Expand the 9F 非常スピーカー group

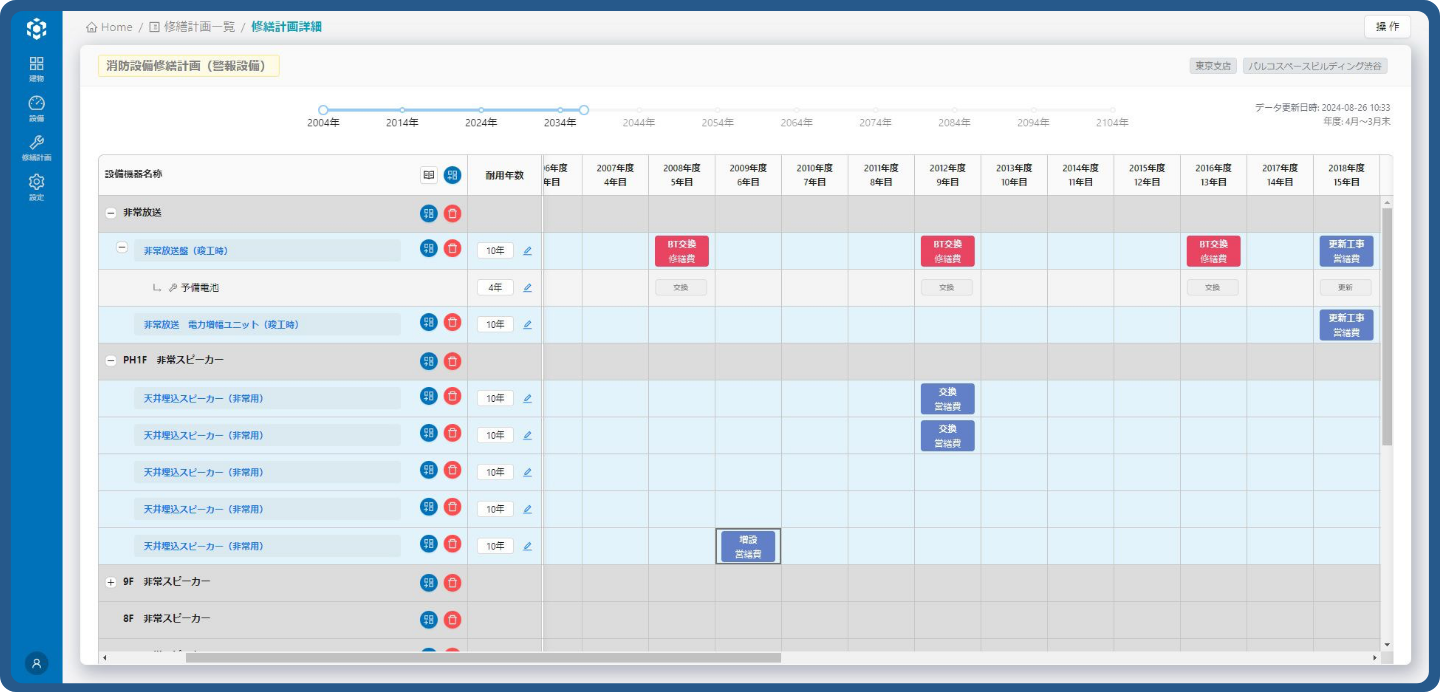pyautogui.click(x=110, y=582)
